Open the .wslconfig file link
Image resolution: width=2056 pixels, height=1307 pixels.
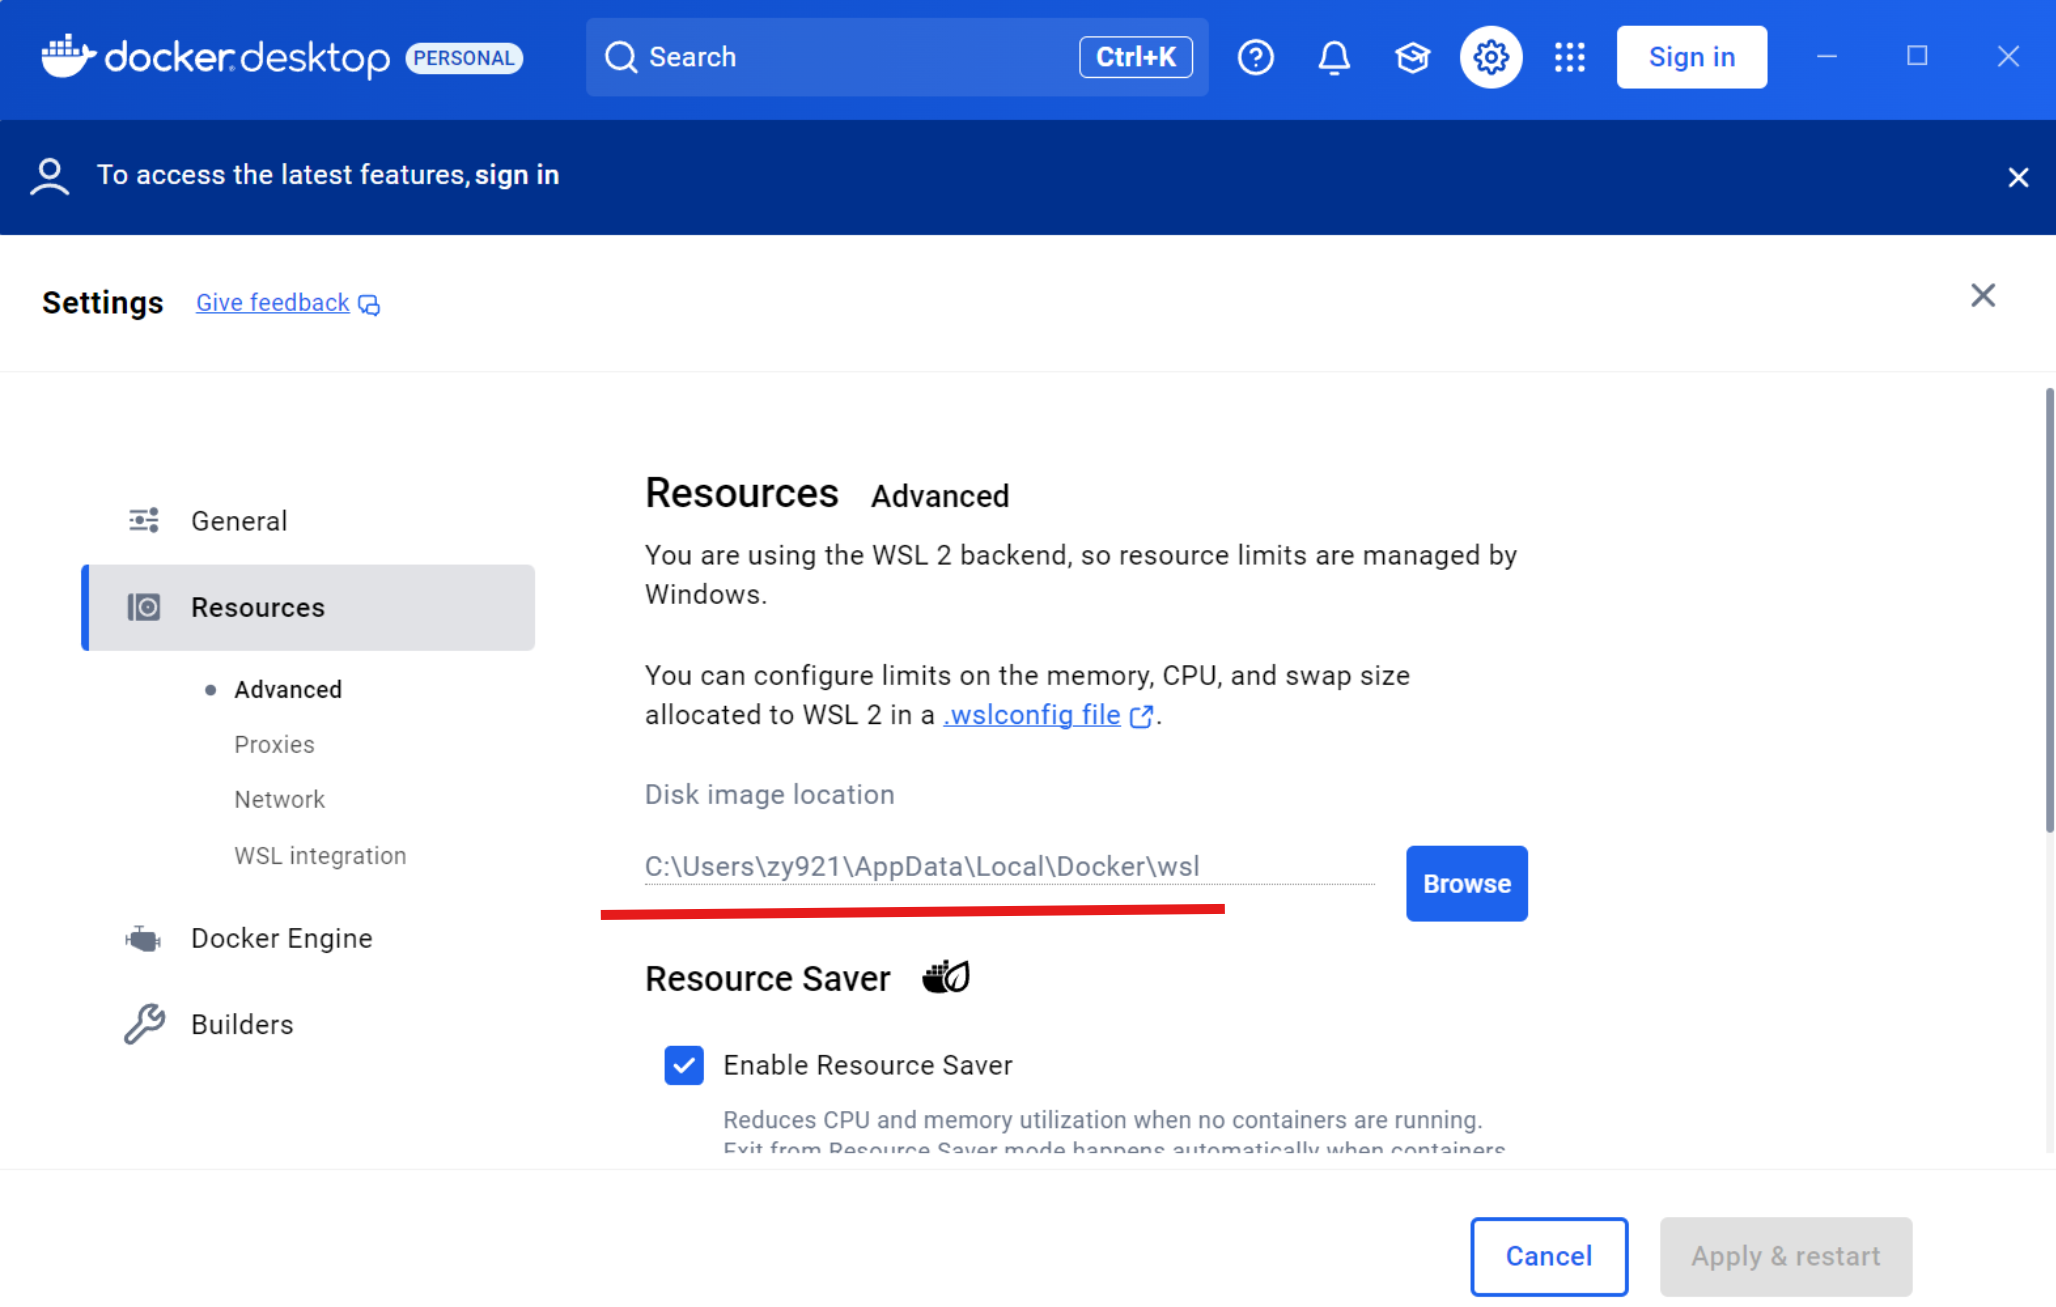(x=1030, y=714)
